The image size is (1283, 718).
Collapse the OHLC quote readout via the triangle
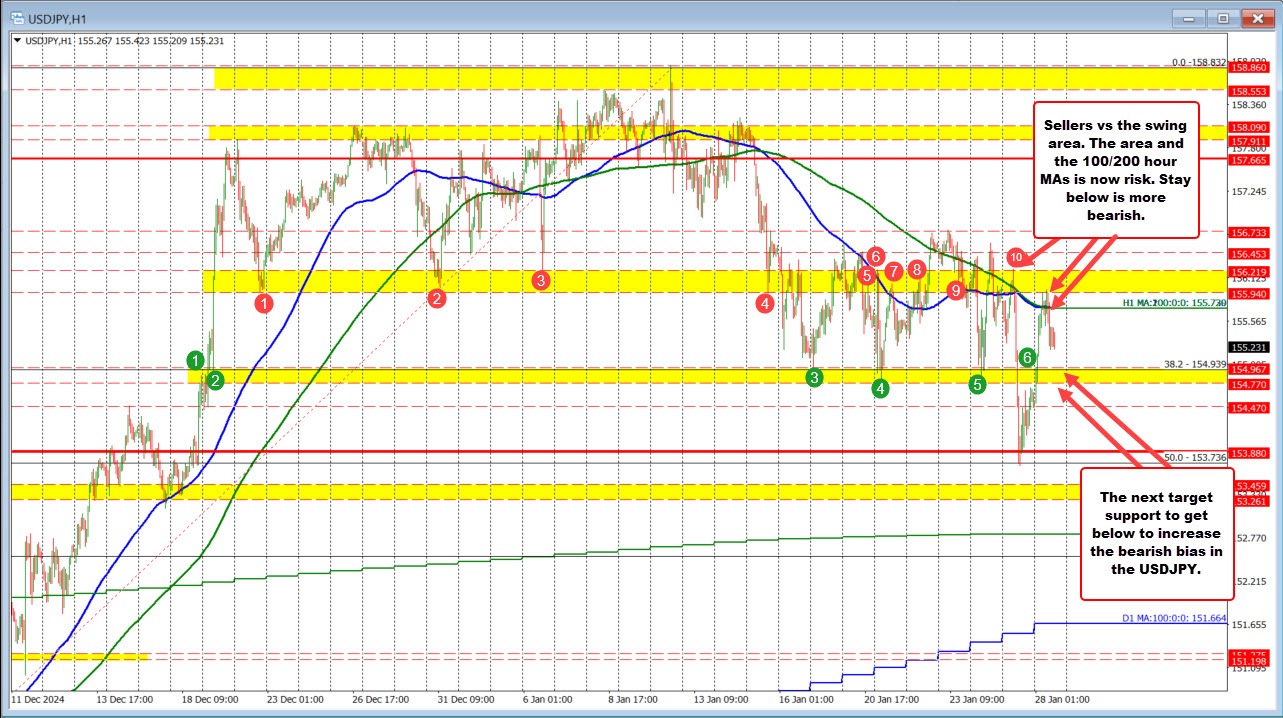pyautogui.click(x=18, y=41)
